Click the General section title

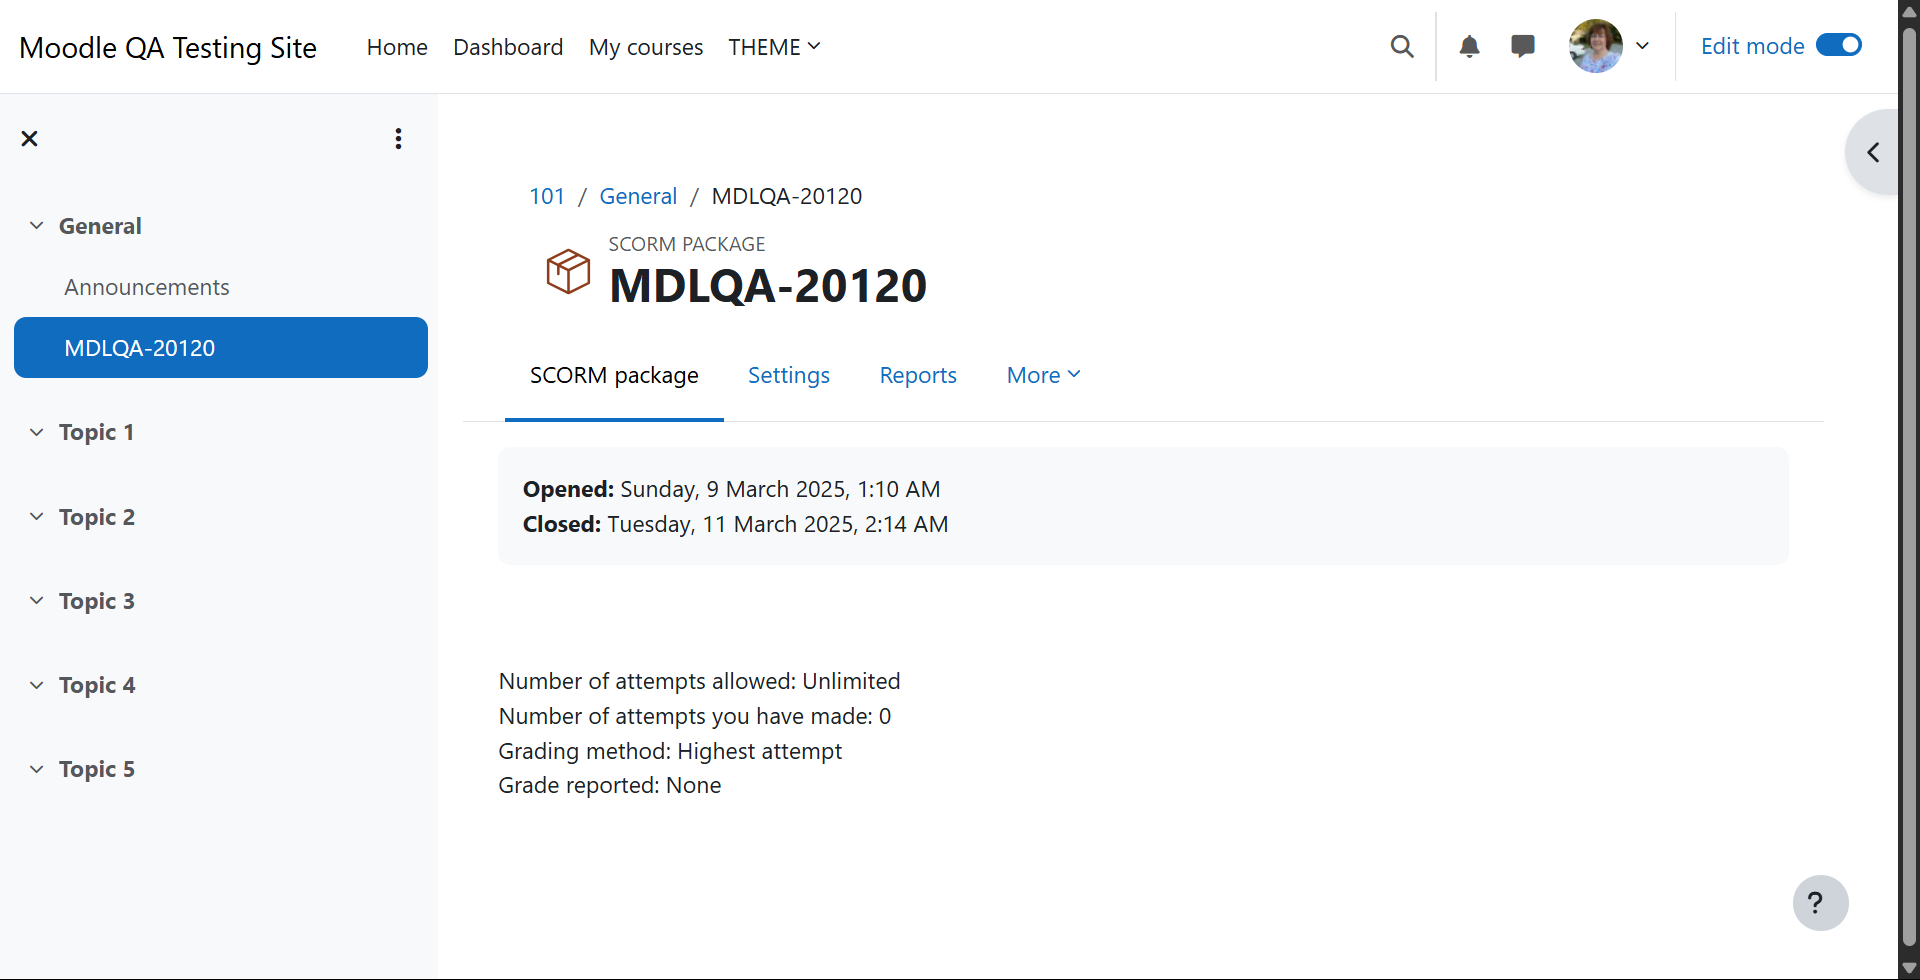pos(100,226)
